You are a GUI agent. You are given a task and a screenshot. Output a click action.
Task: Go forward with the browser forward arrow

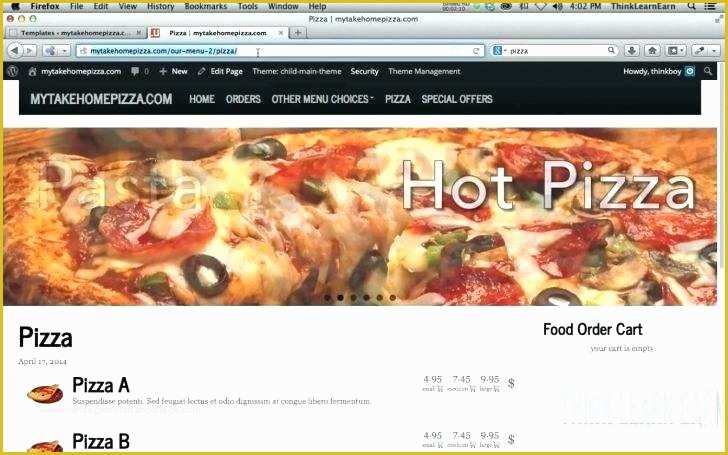(29, 51)
